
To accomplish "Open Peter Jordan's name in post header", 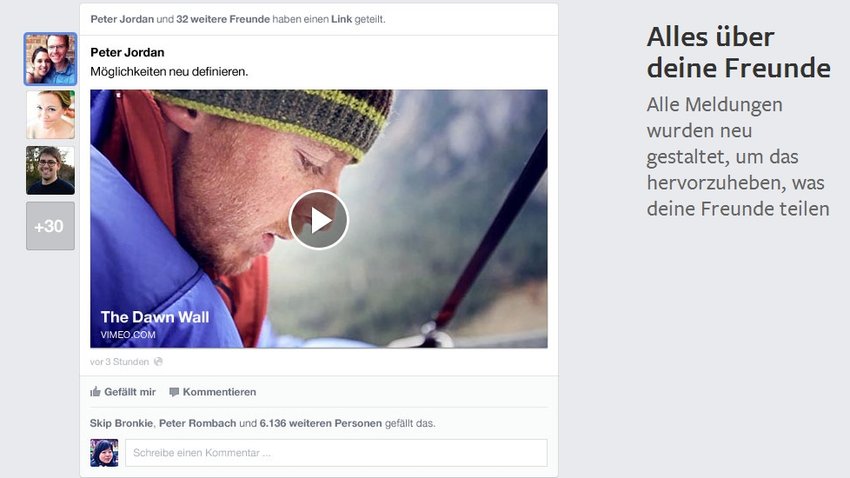I will (x=122, y=19).
